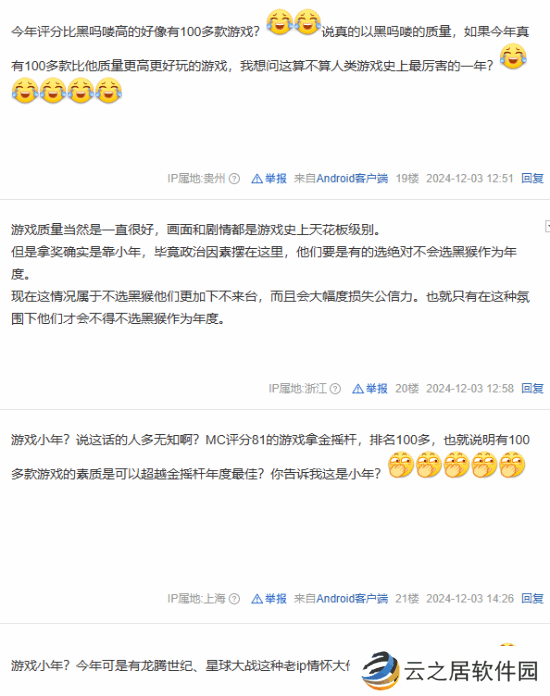The image size is (550, 696).
Task: Click the first covering-mouth emoji in floor 21
Action: pos(401,465)
